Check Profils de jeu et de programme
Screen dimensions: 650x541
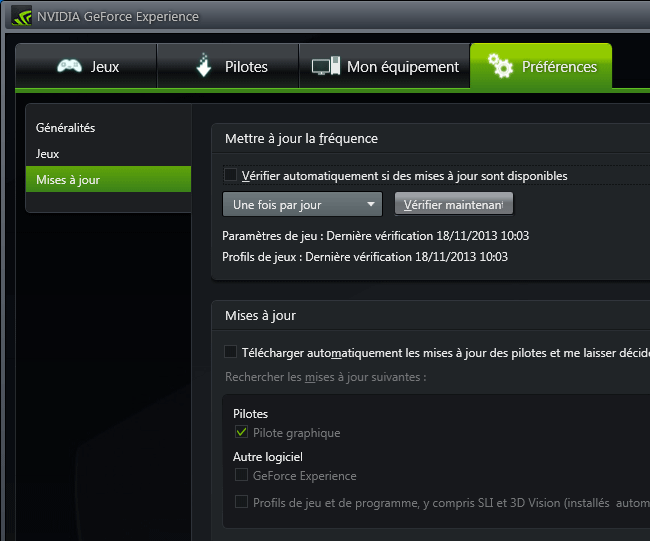tap(241, 502)
